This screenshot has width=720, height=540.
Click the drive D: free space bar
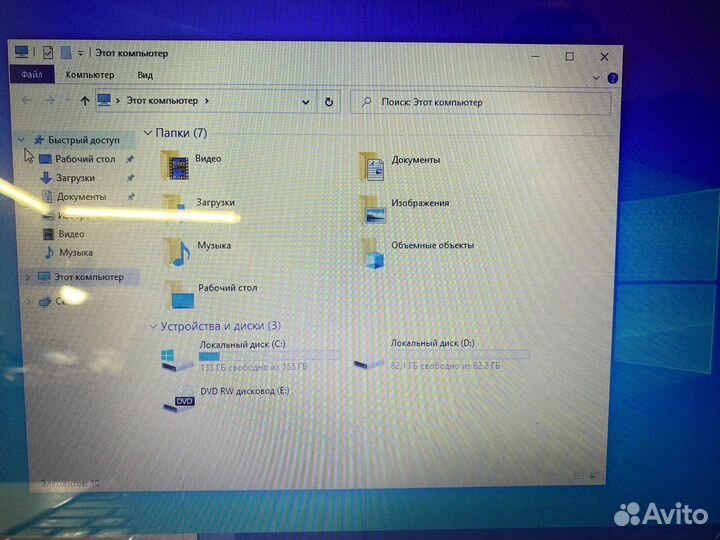coord(461,354)
